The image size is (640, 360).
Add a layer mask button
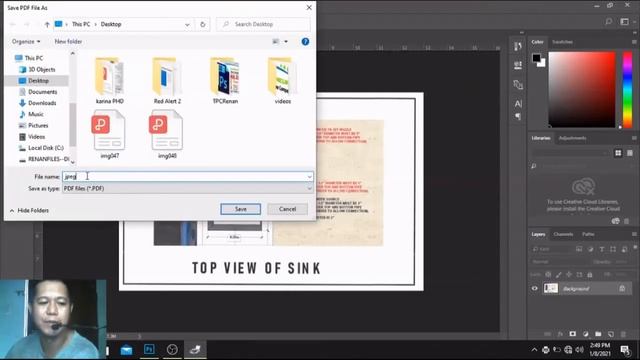tap(573, 334)
